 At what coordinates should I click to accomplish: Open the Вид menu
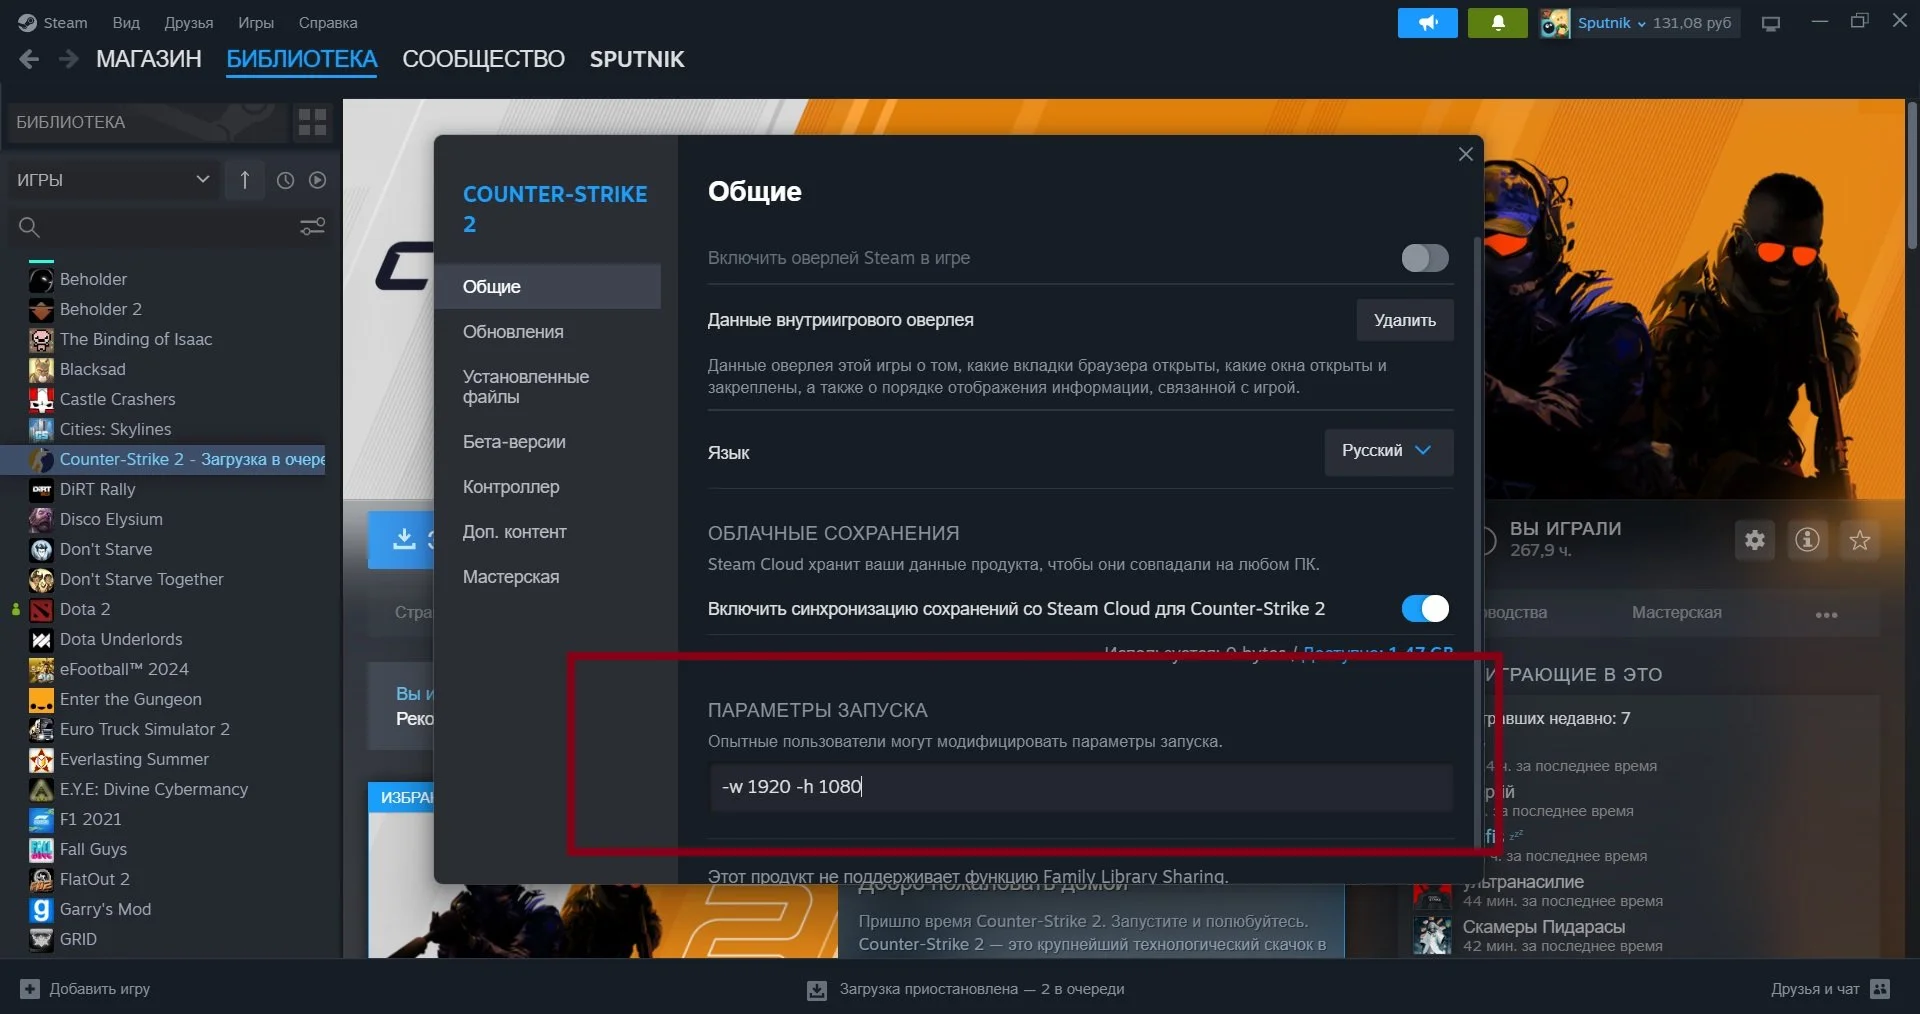click(126, 23)
